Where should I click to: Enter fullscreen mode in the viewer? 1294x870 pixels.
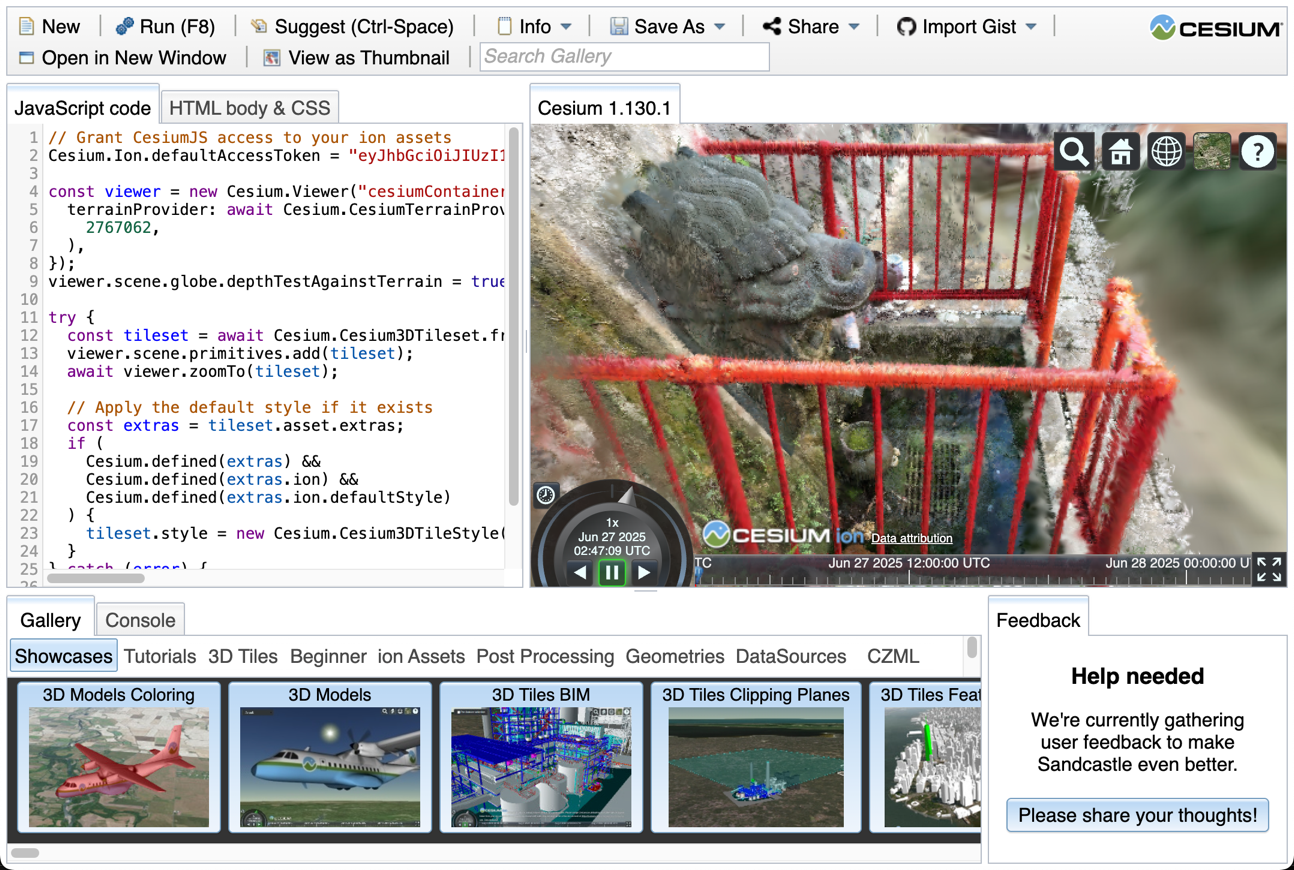1268,568
